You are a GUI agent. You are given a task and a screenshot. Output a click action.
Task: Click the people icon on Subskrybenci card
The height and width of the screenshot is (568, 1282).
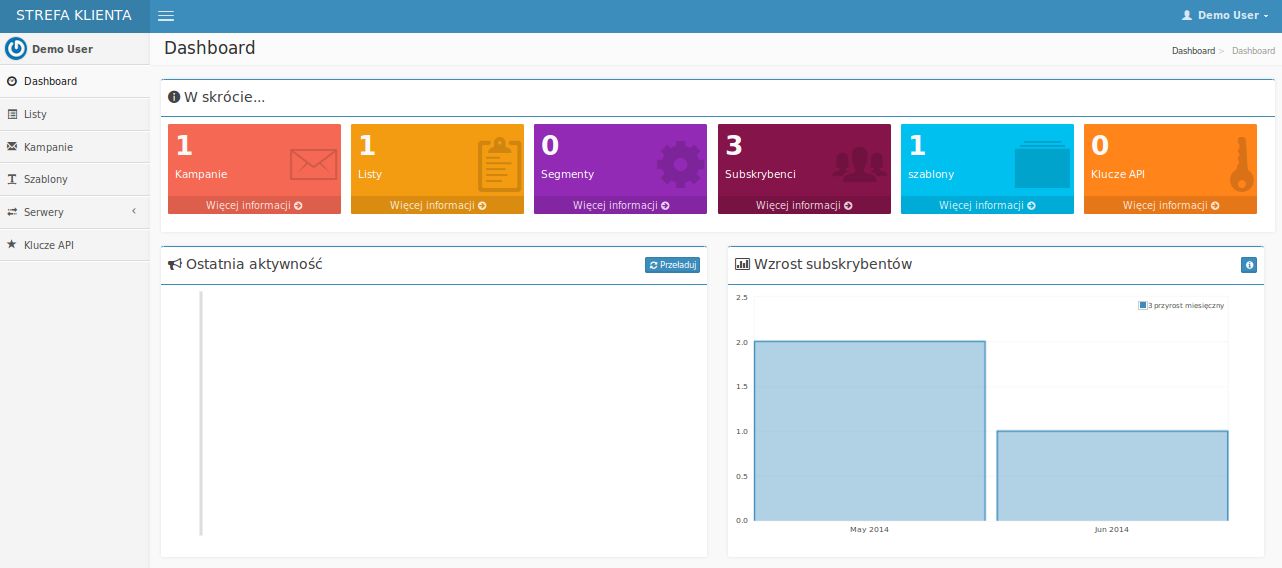click(860, 165)
